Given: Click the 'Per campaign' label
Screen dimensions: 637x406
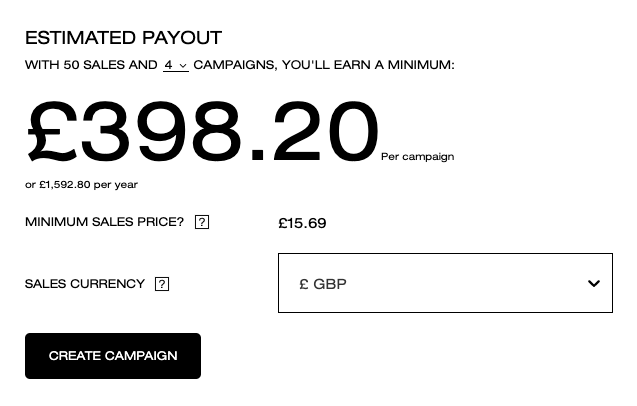Looking at the screenshot, I should pos(417,156).
